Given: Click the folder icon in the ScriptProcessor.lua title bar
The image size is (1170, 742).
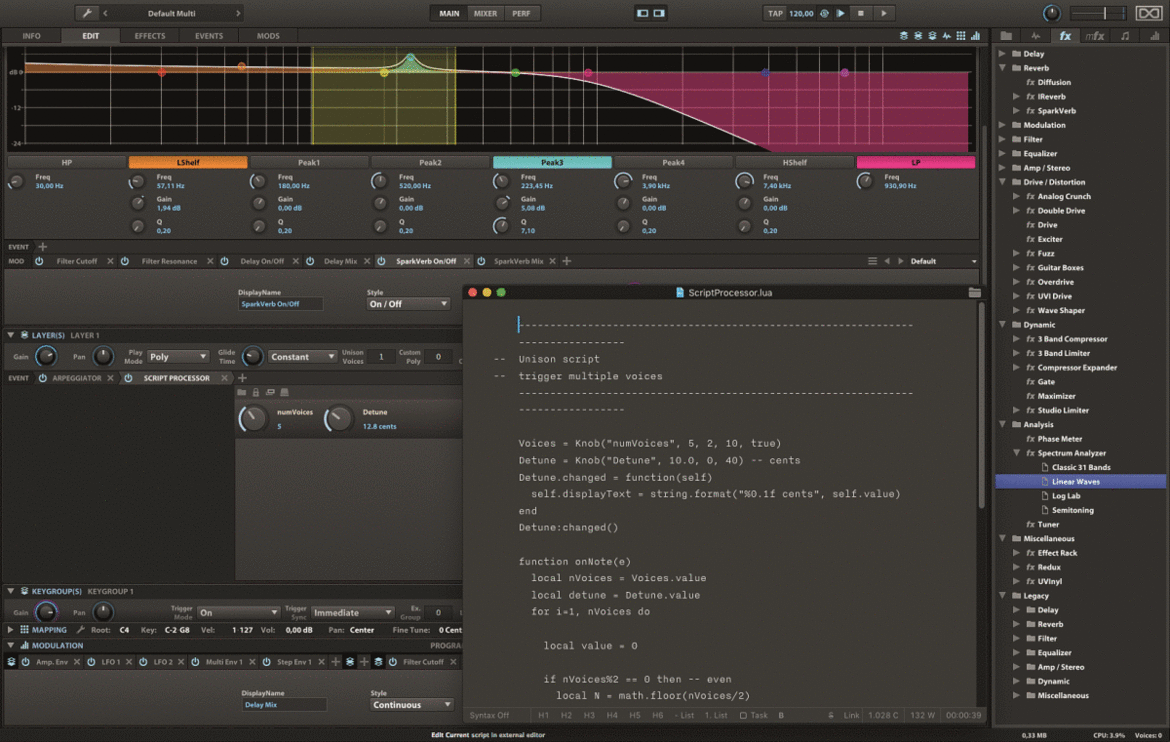Looking at the screenshot, I should pyautogui.click(x=974, y=293).
